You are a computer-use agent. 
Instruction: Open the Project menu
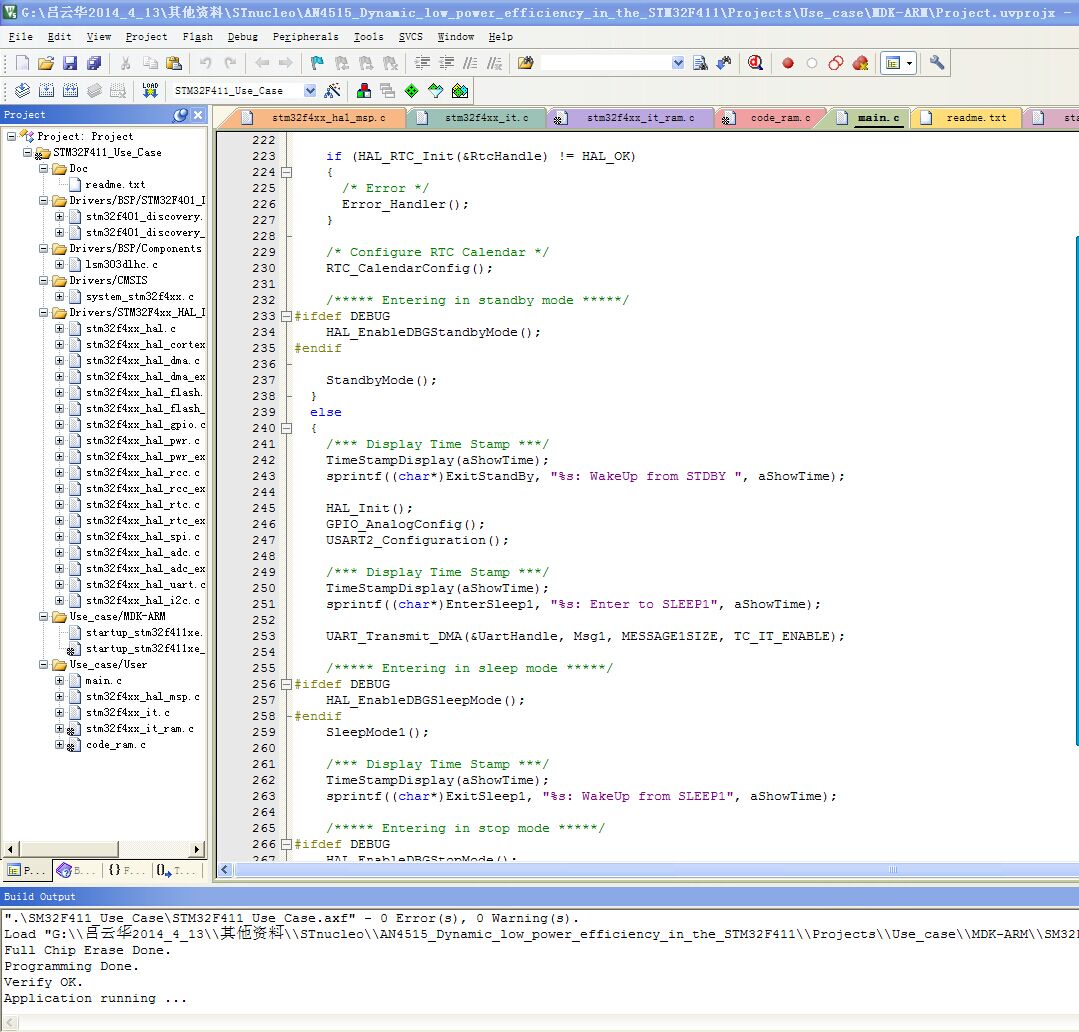[x=146, y=37]
